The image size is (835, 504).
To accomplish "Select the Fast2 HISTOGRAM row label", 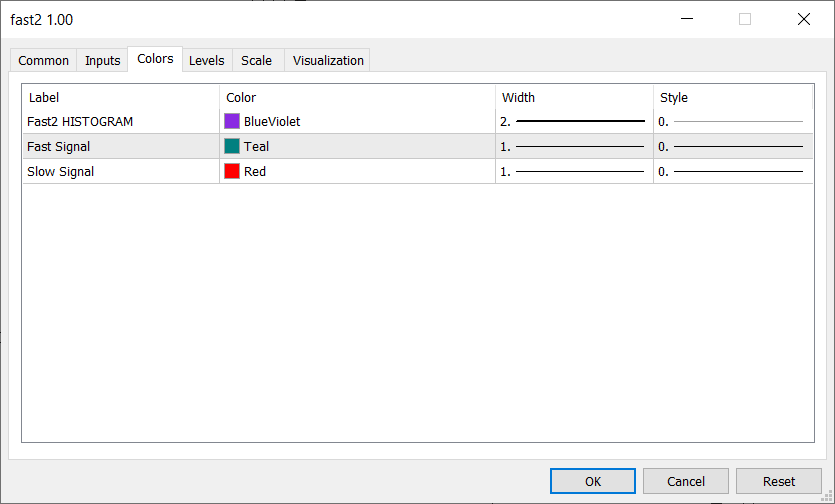I will [x=80, y=121].
